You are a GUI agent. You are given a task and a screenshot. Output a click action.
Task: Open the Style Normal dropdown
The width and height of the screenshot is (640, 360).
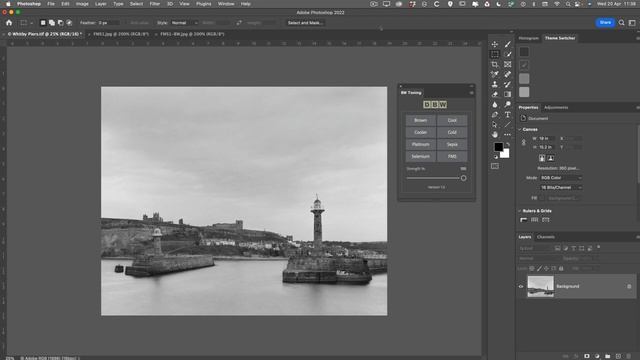coord(184,23)
